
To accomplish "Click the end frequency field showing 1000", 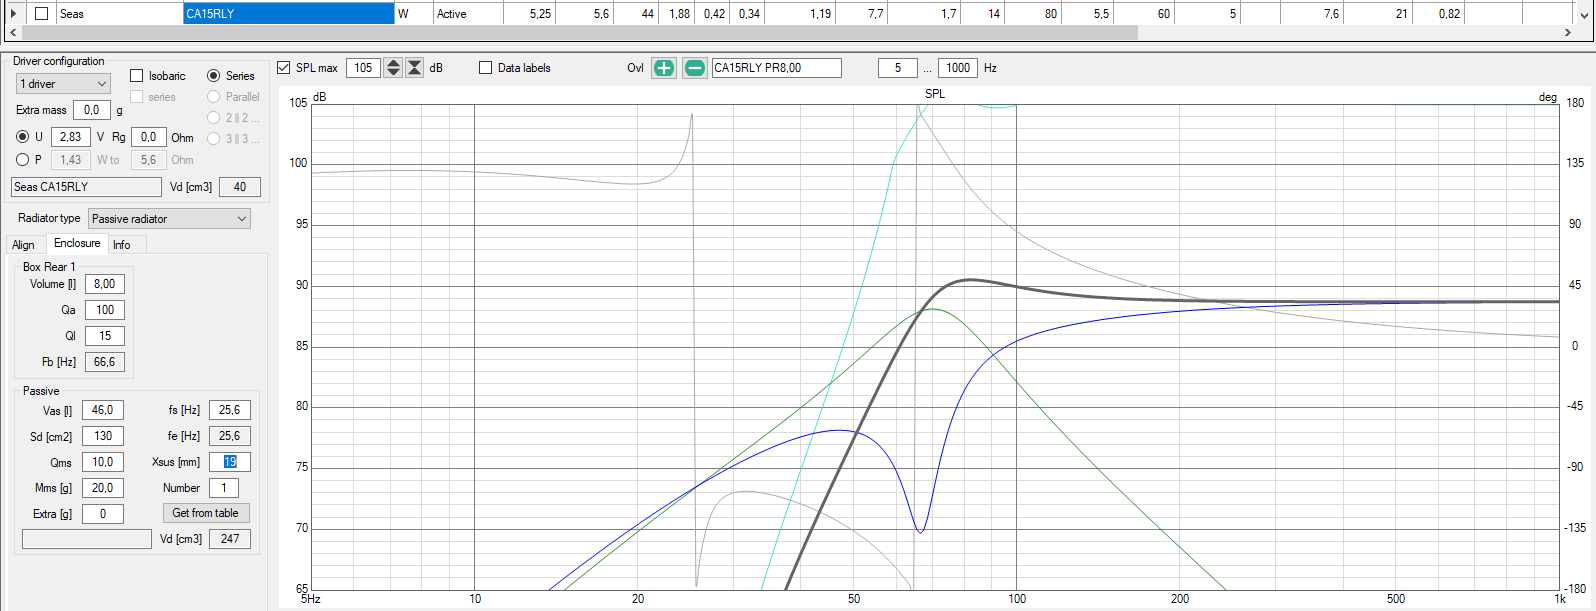I will click(958, 68).
